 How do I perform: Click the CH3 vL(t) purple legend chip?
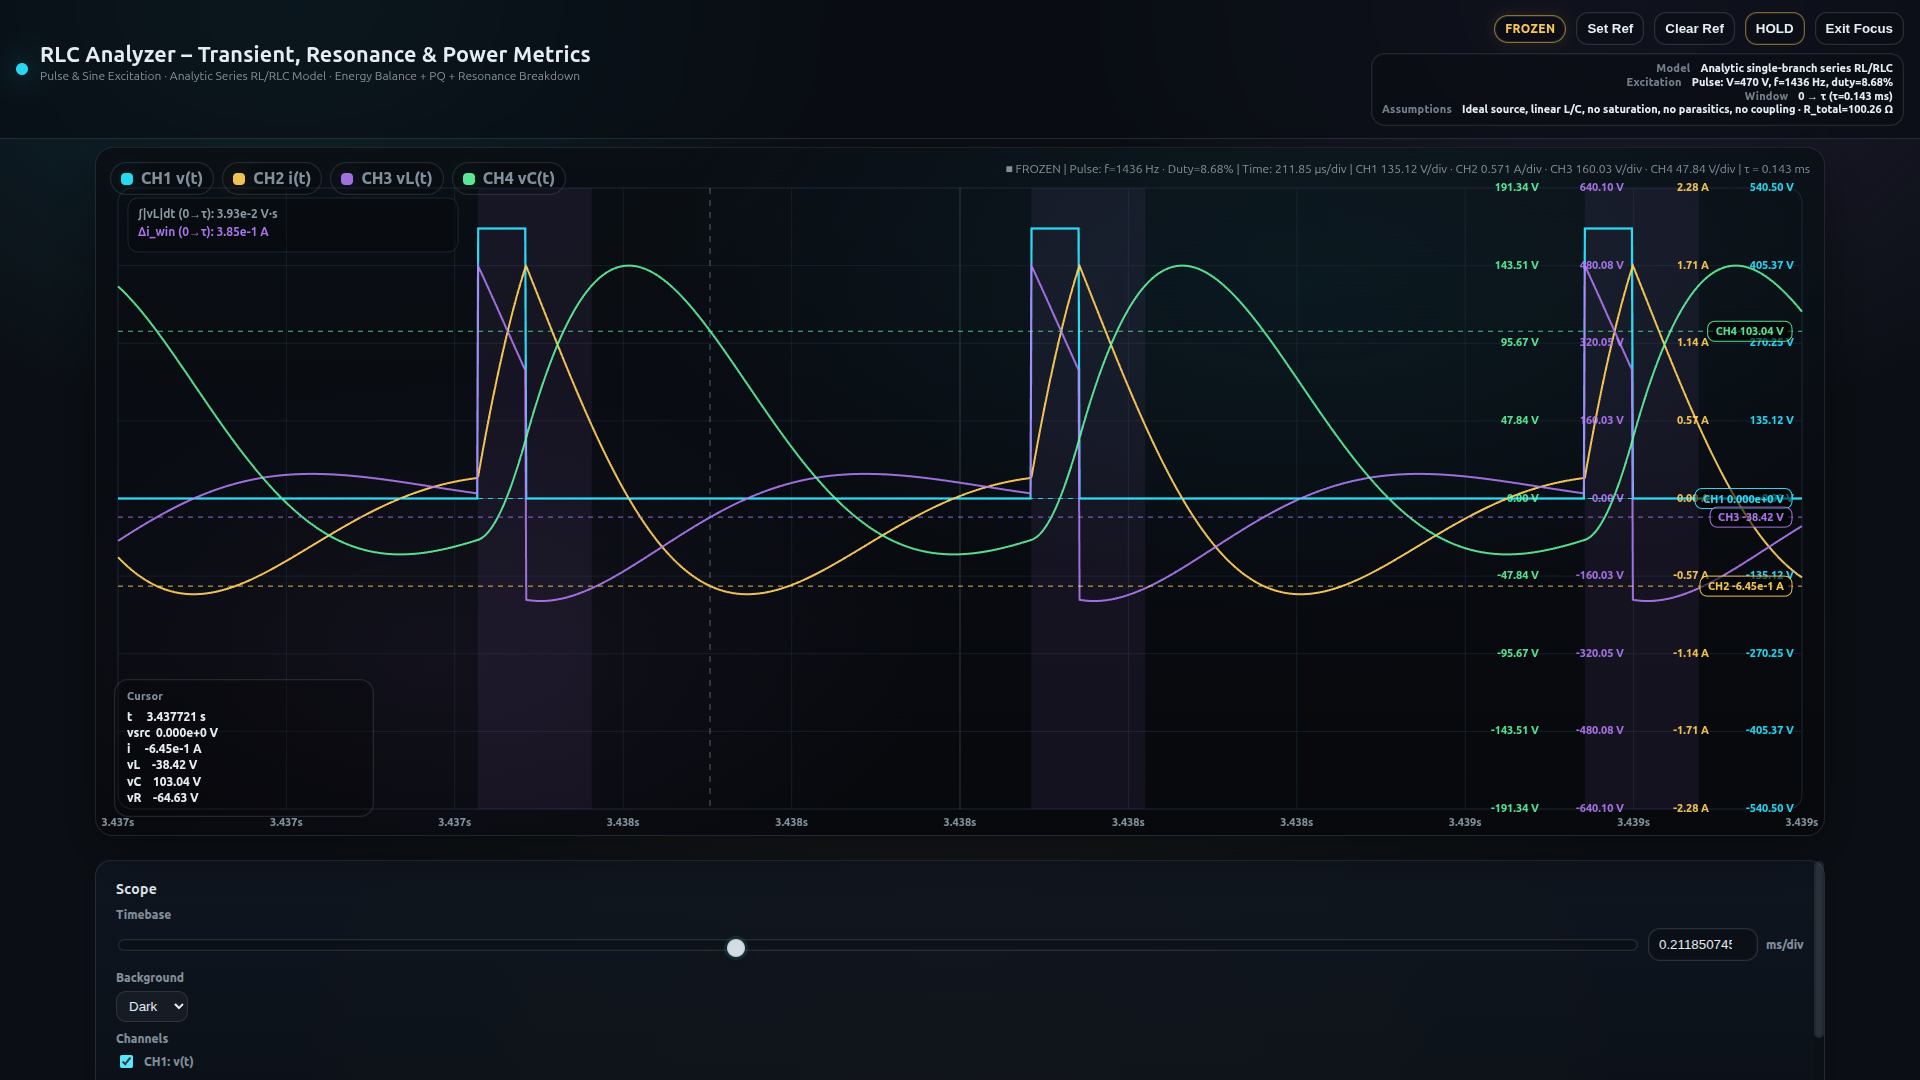tap(386, 178)
